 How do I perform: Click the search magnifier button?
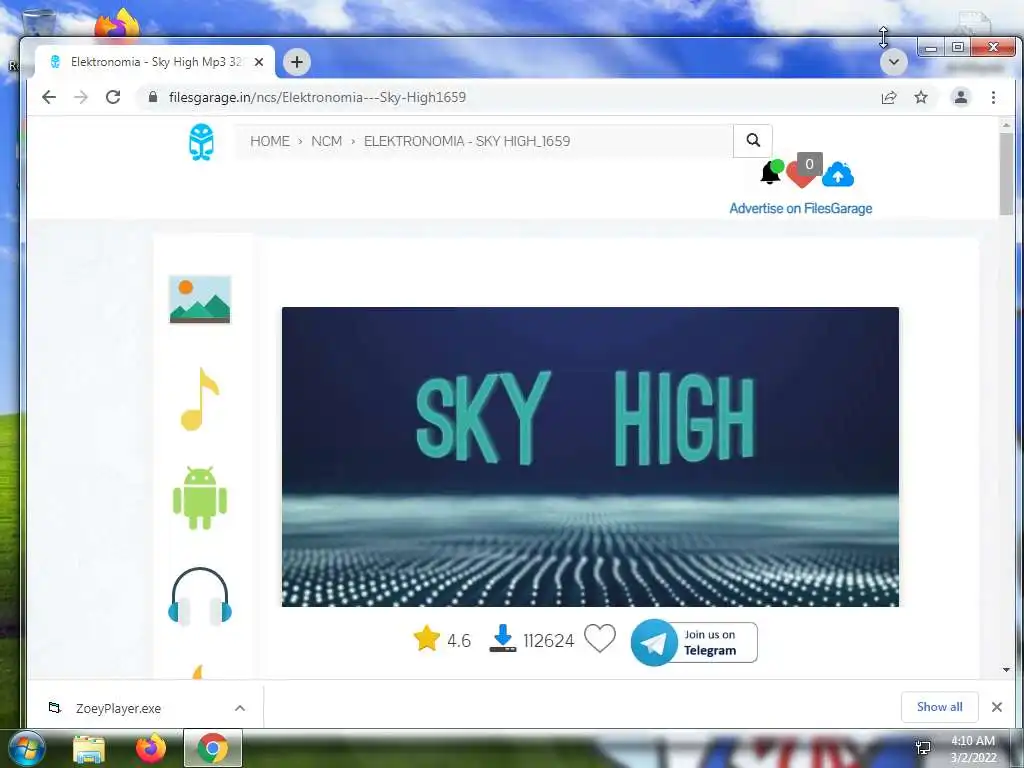(x=753, y=140)
